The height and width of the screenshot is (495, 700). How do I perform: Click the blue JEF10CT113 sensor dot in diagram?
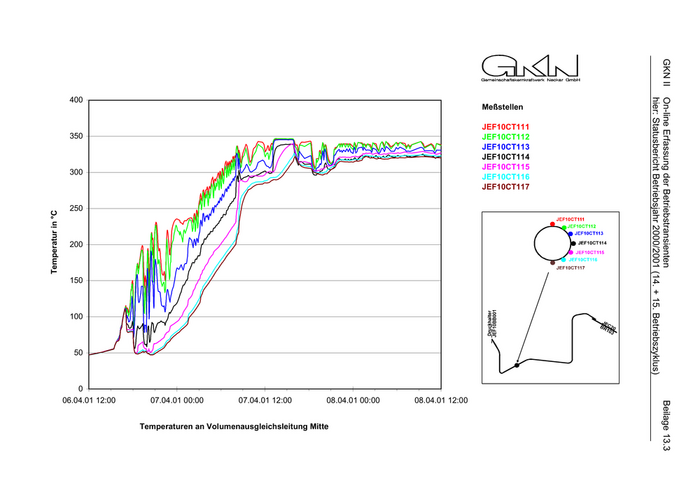(569, 233)
